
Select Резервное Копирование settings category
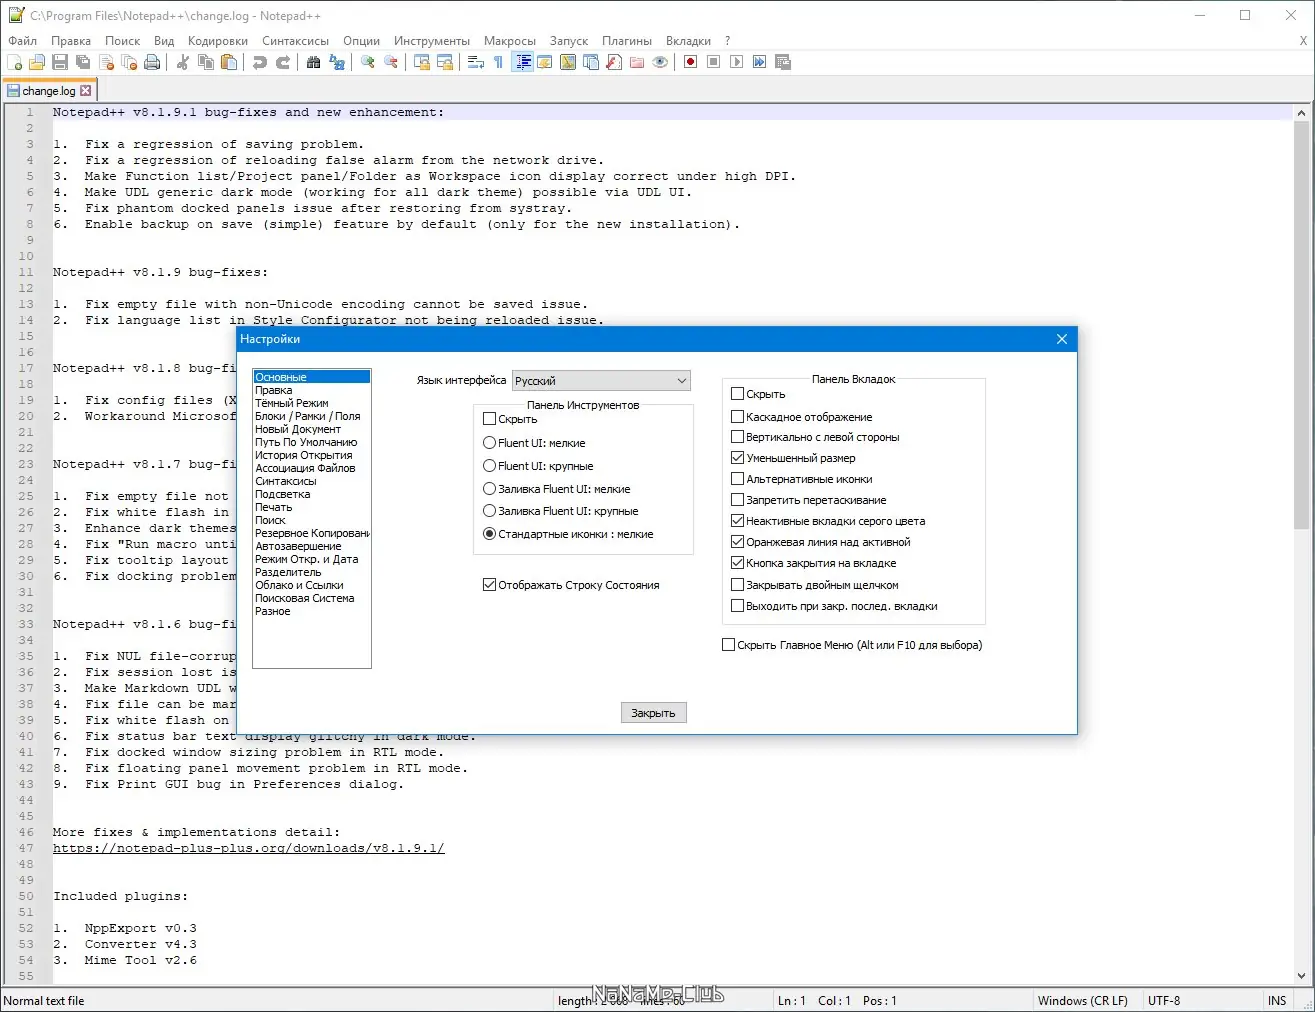coord(312,533)
